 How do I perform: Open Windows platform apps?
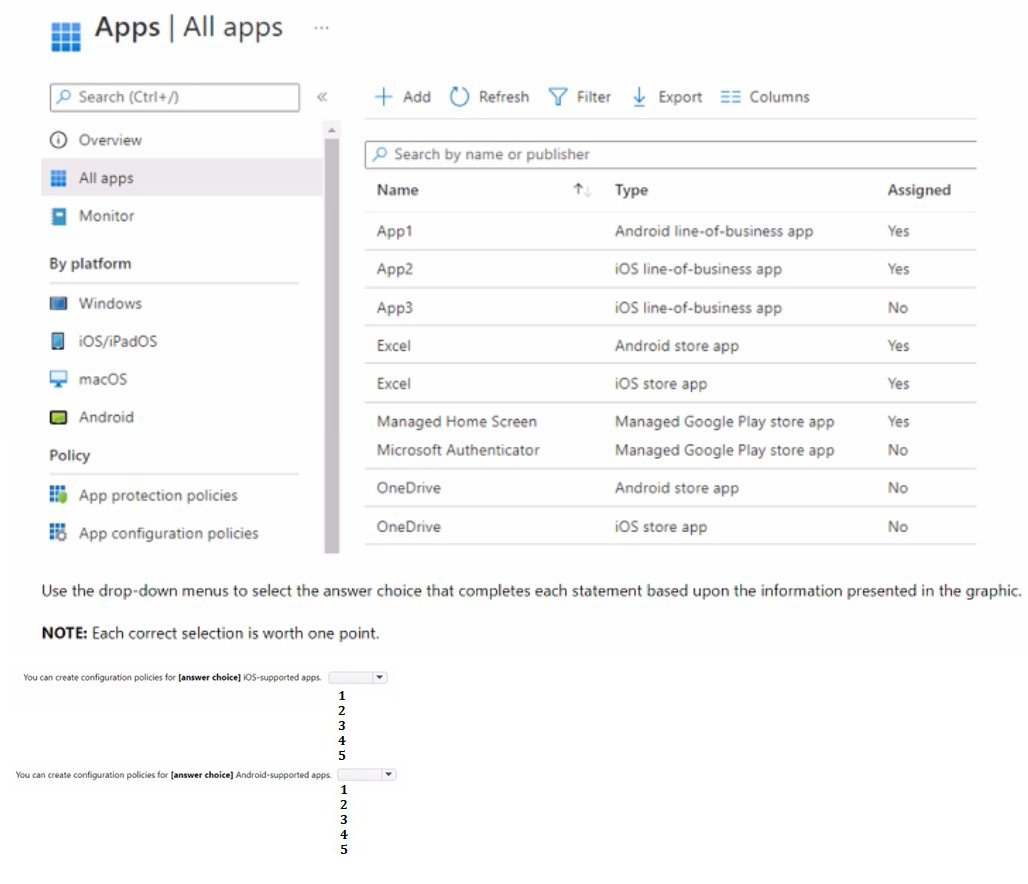[110, 303]
